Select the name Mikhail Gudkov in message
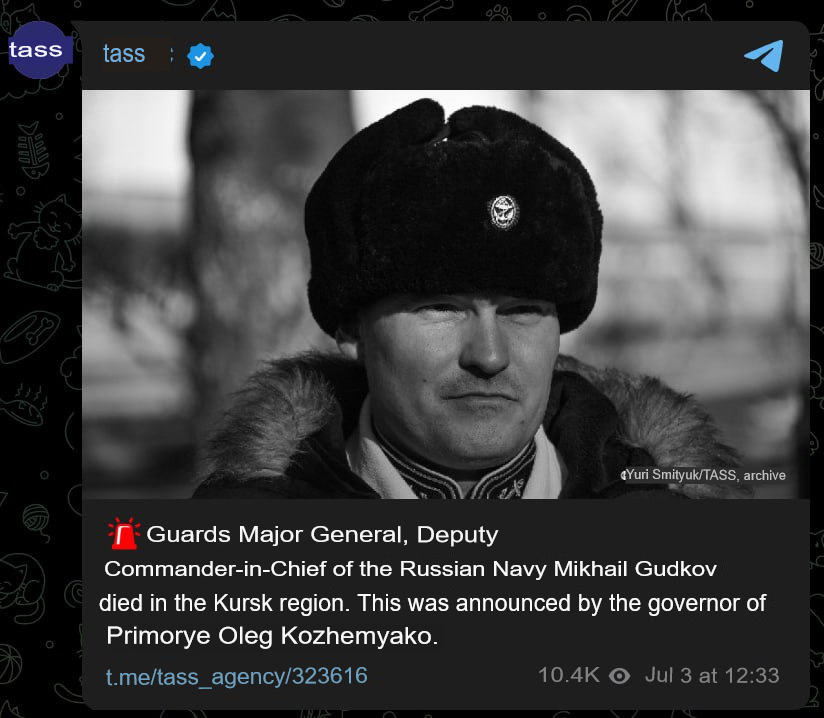 tap(635, 569)
